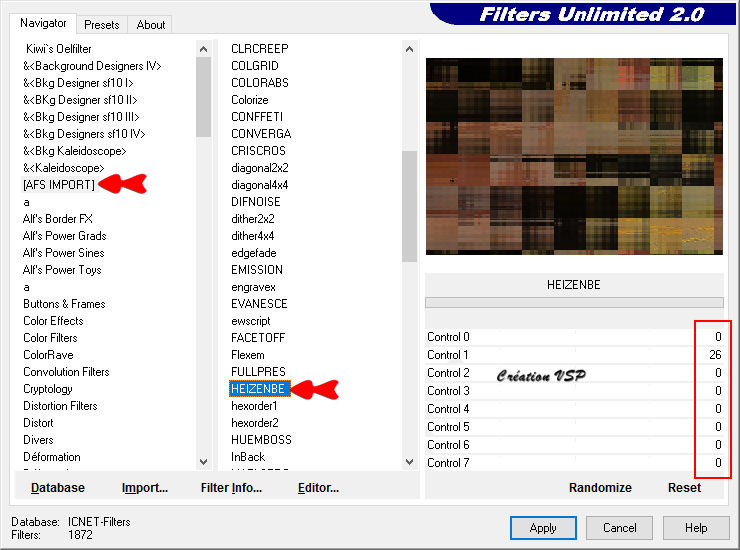Select Alf's Power Grads category
The image size is (740, 550).
tap(64, 236)
